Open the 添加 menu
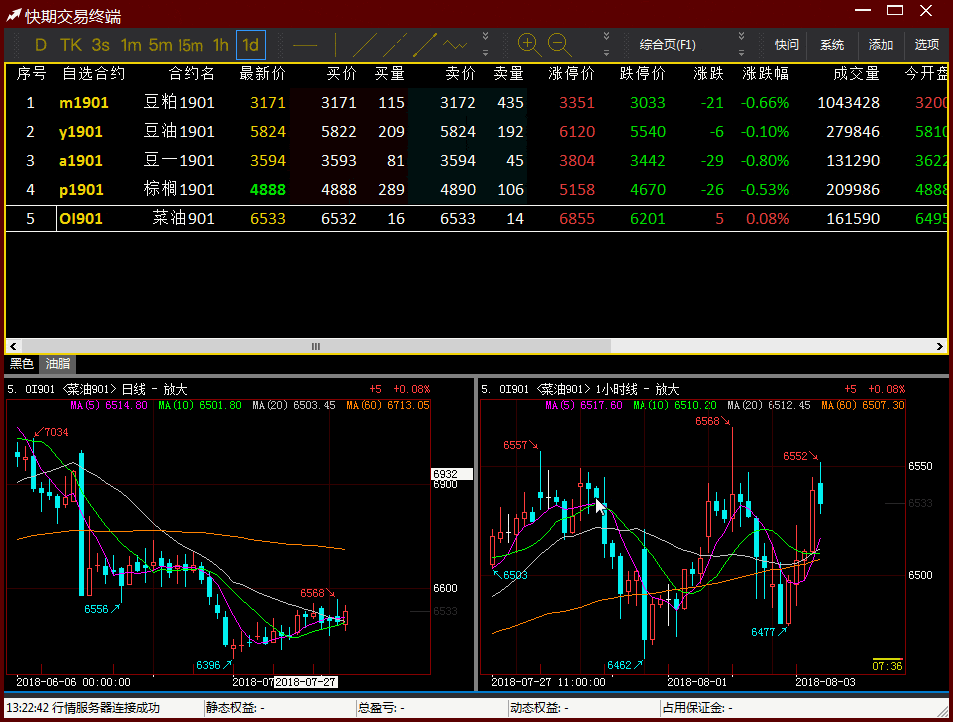Screen dimensions: 953x722 pyautogui.click(x=880, y=45)
